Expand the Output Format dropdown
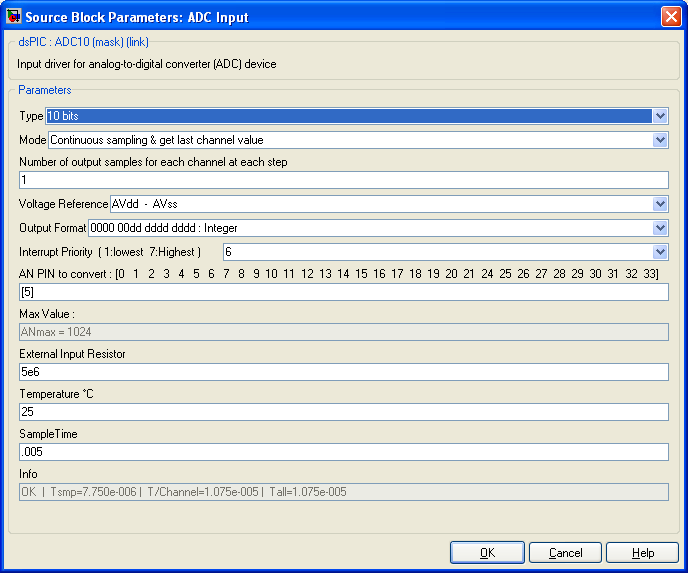Screen dimensions: 688x573 [660, 228]
